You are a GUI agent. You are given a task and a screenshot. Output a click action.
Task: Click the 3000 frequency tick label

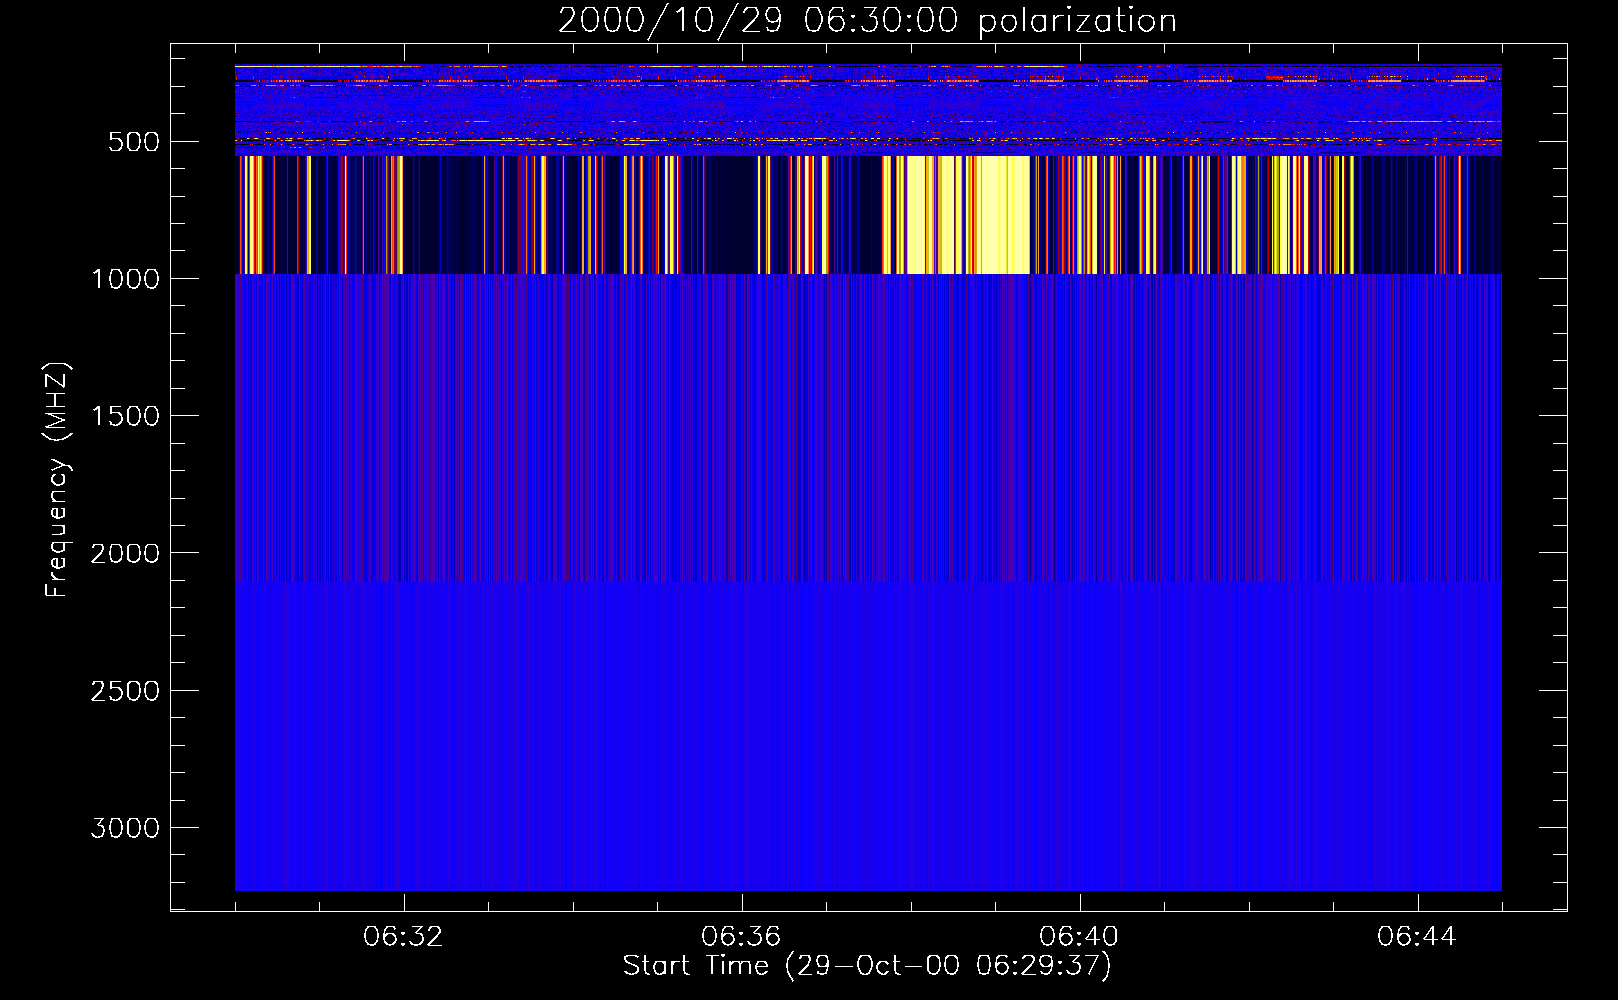pos(125,828)
